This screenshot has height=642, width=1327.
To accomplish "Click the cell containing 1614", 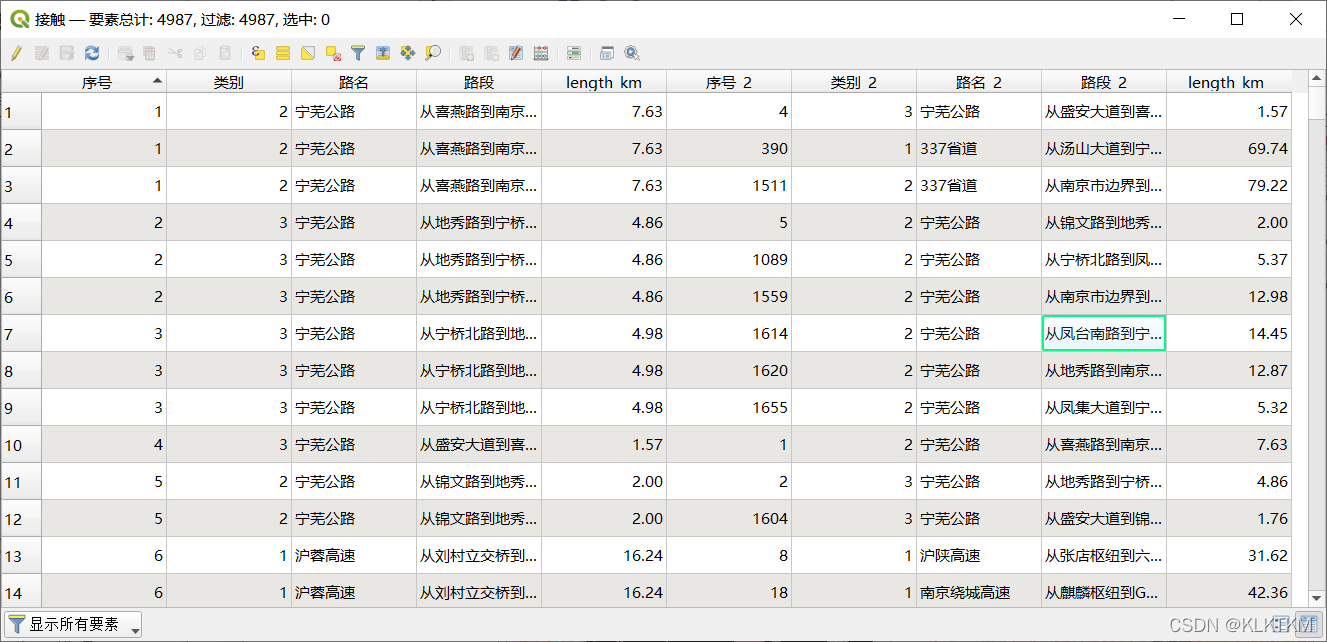I will (x=729, y=333).
